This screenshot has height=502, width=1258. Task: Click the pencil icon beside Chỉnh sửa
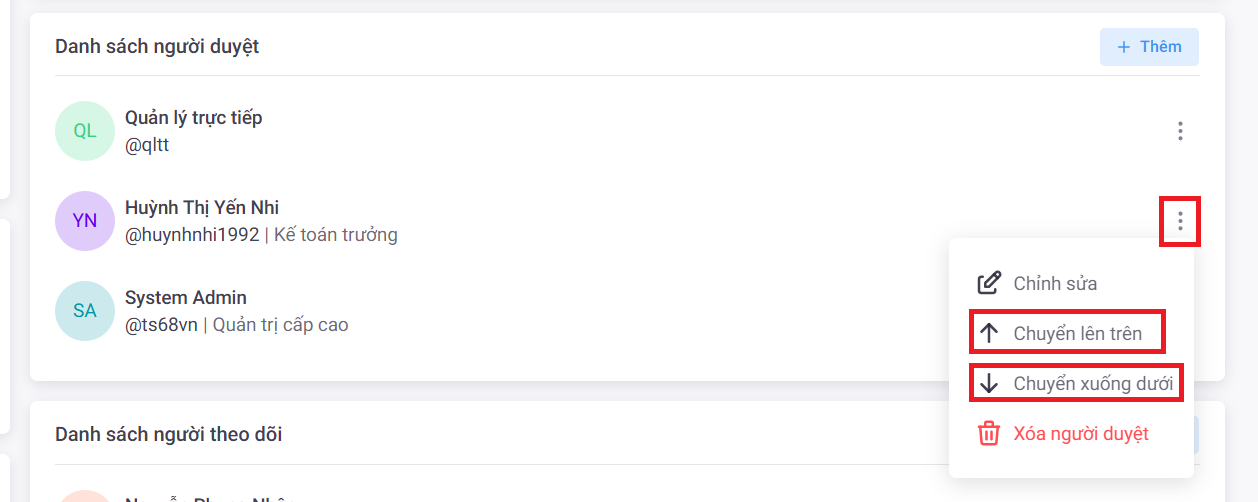click(x=988, y=283)
